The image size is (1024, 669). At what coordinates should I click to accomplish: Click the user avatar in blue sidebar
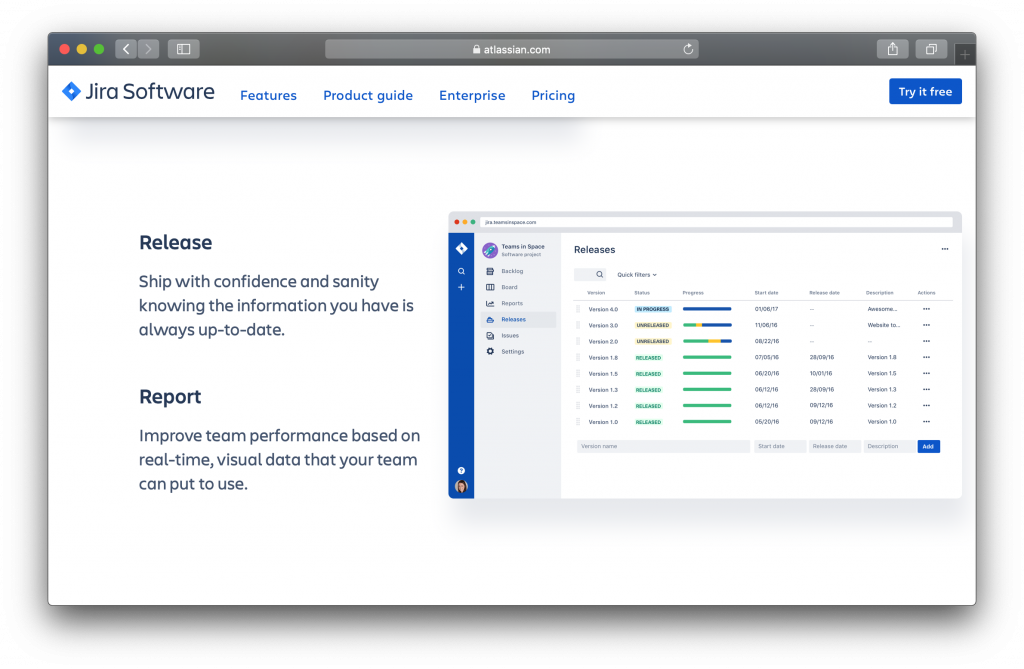click(x=461, y=486)
